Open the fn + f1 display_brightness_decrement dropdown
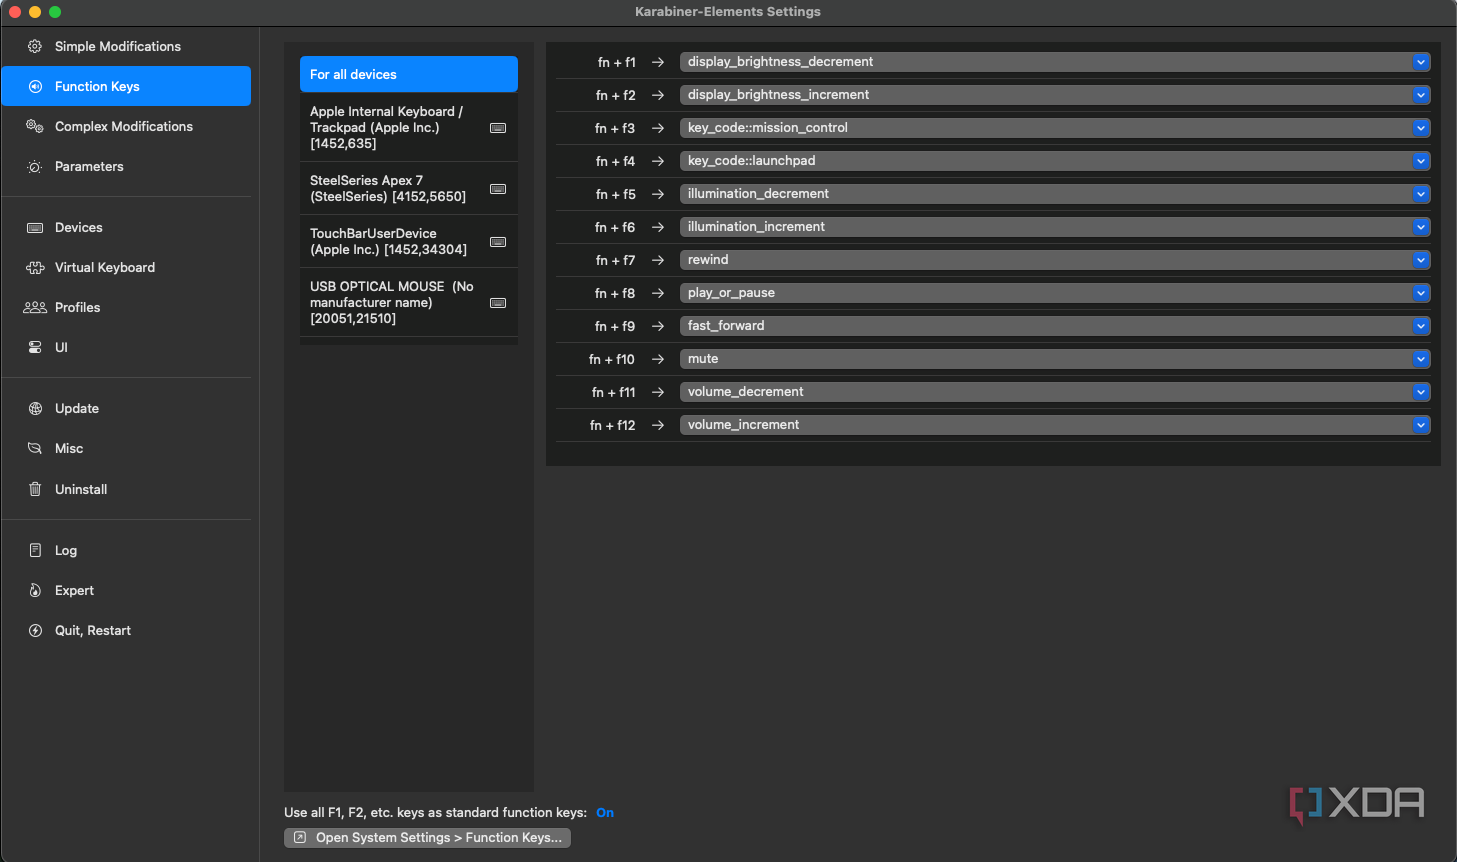1457x862 pixels. click(1055, 62)
